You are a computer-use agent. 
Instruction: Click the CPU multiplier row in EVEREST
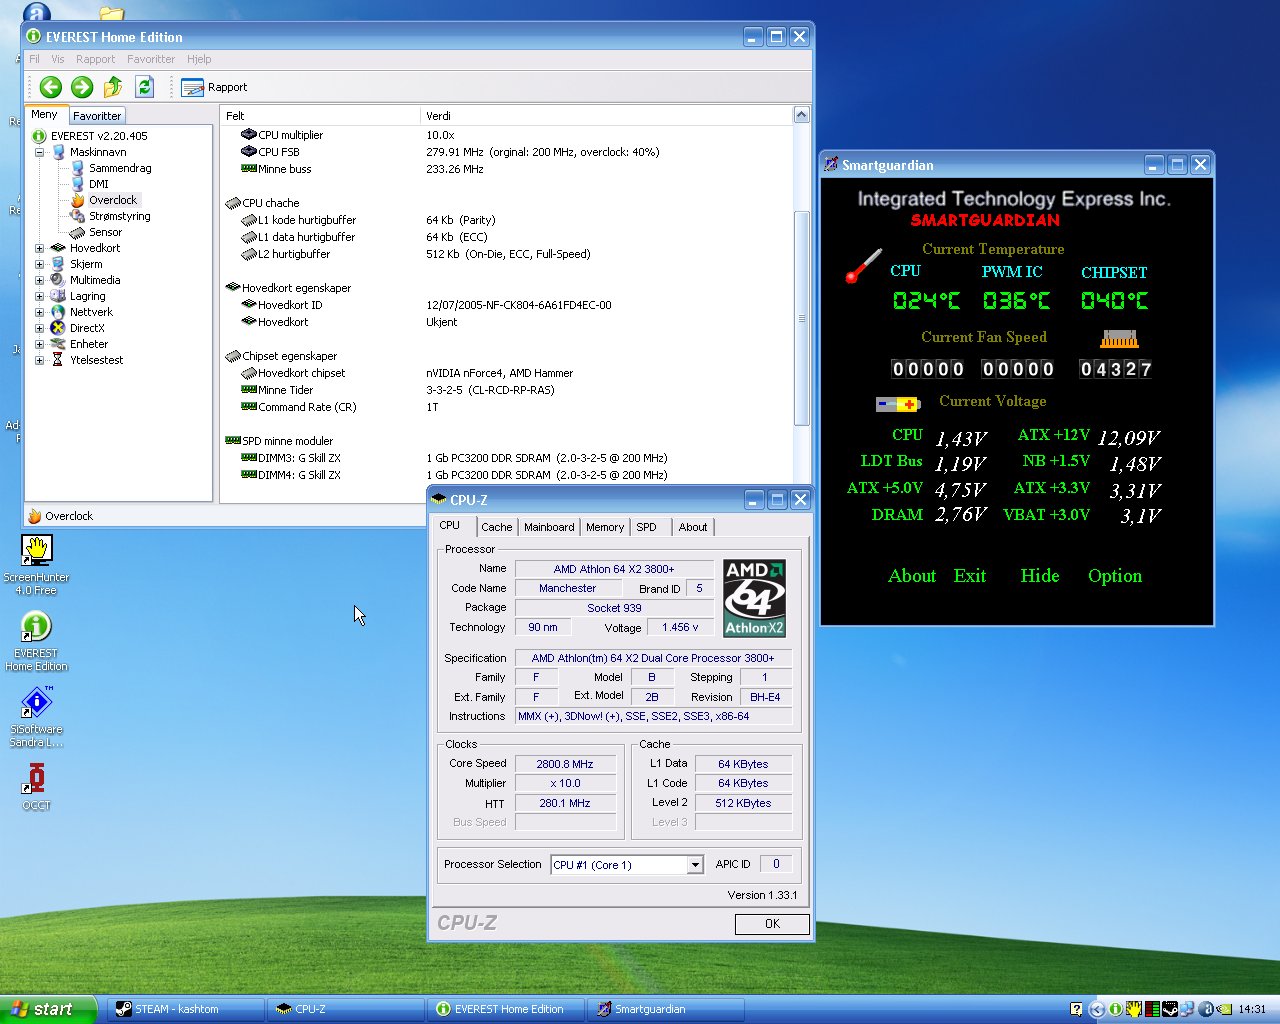pos(505,135)
